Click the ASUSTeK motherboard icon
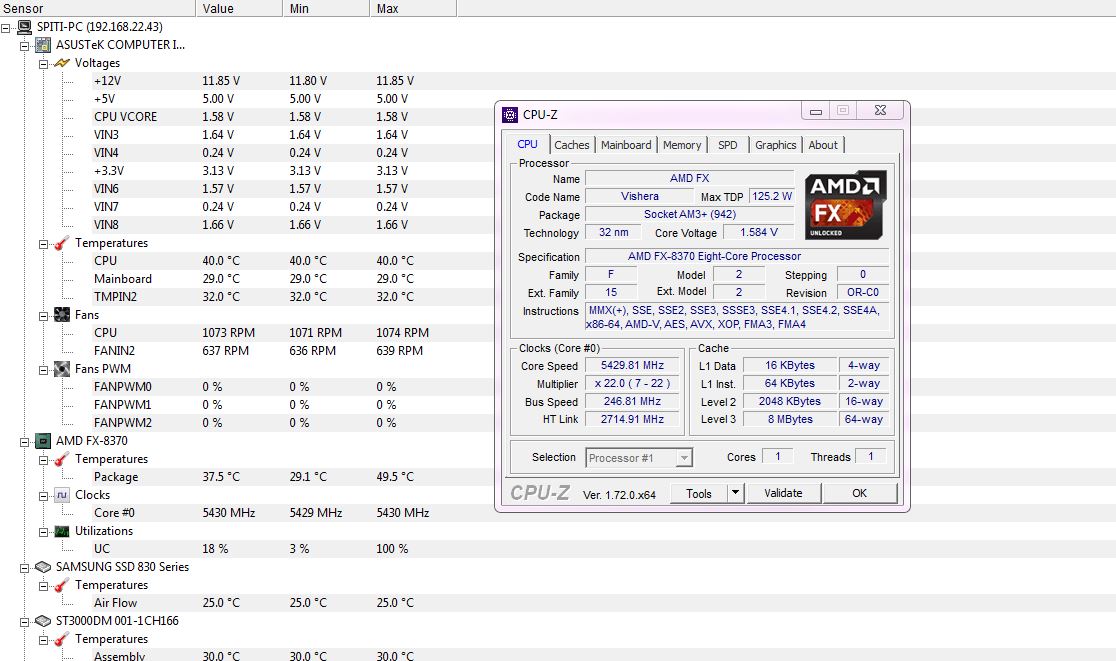Image resolution: width=1116 pixels, height=661 pixels. (x=43, y=45)
